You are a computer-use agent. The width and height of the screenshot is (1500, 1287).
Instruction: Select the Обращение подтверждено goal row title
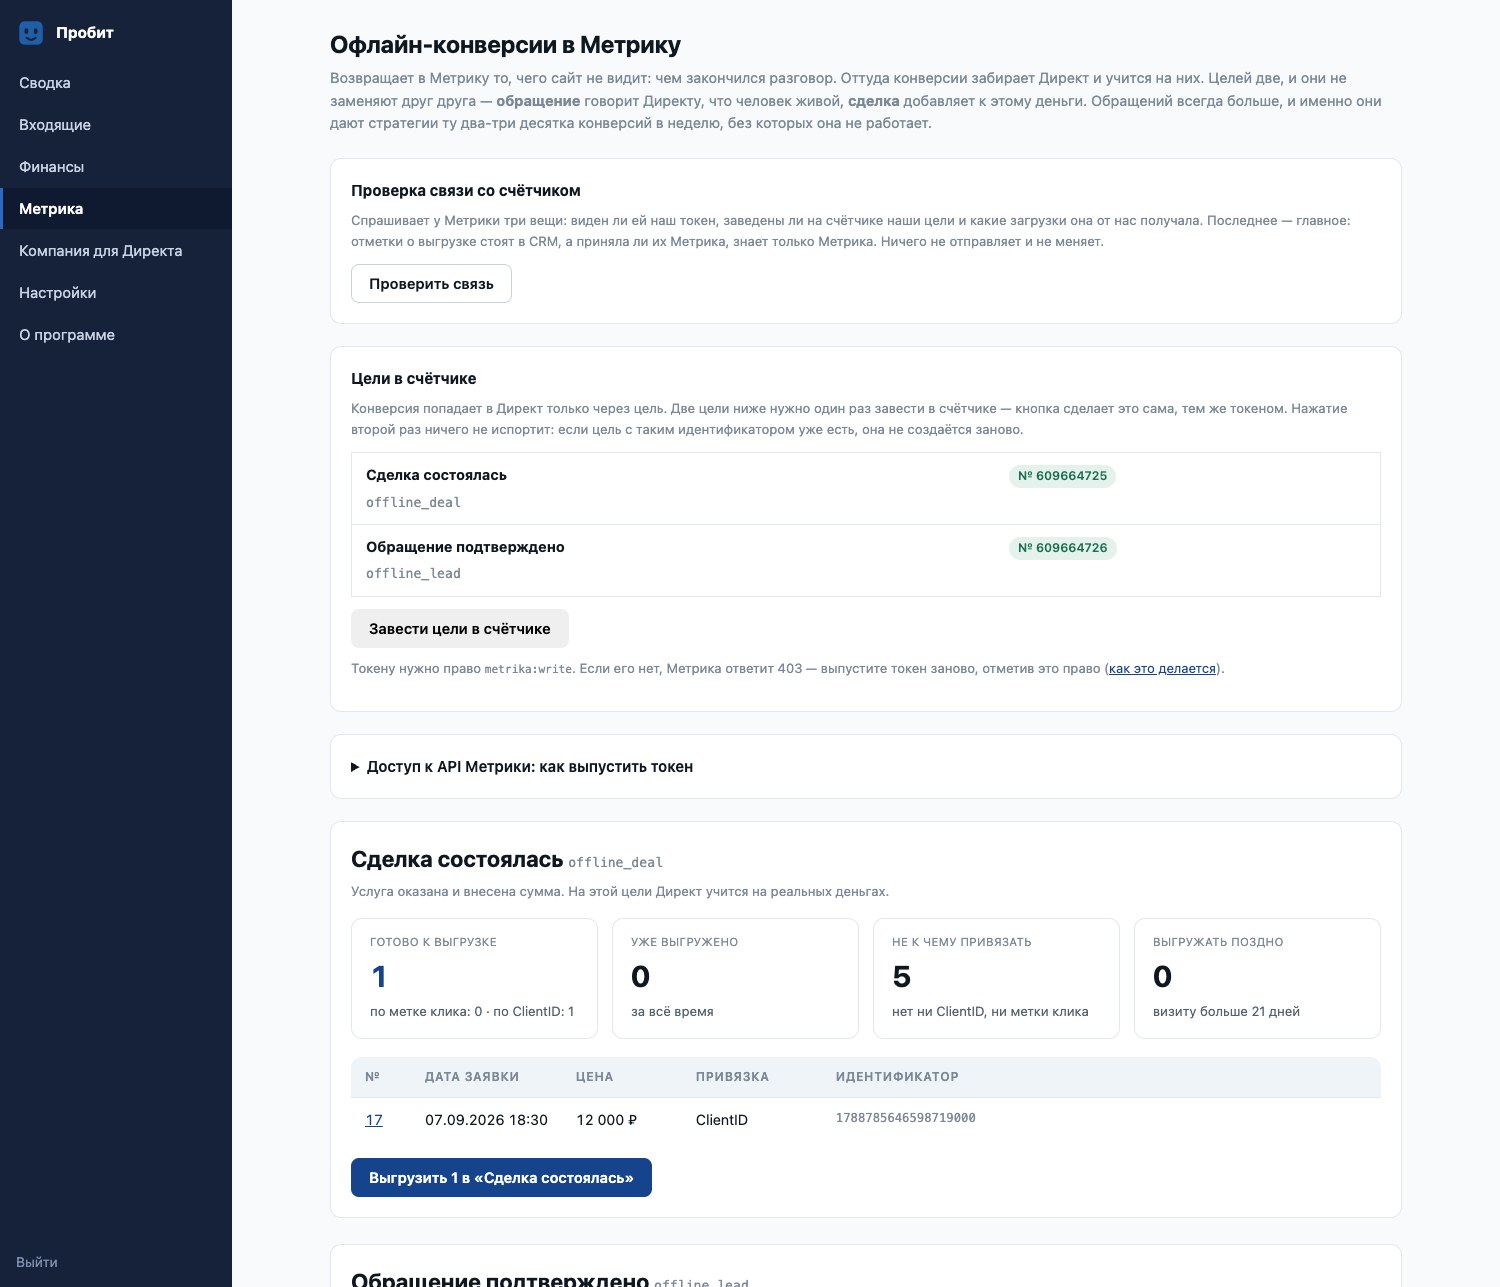click(465, 547)
